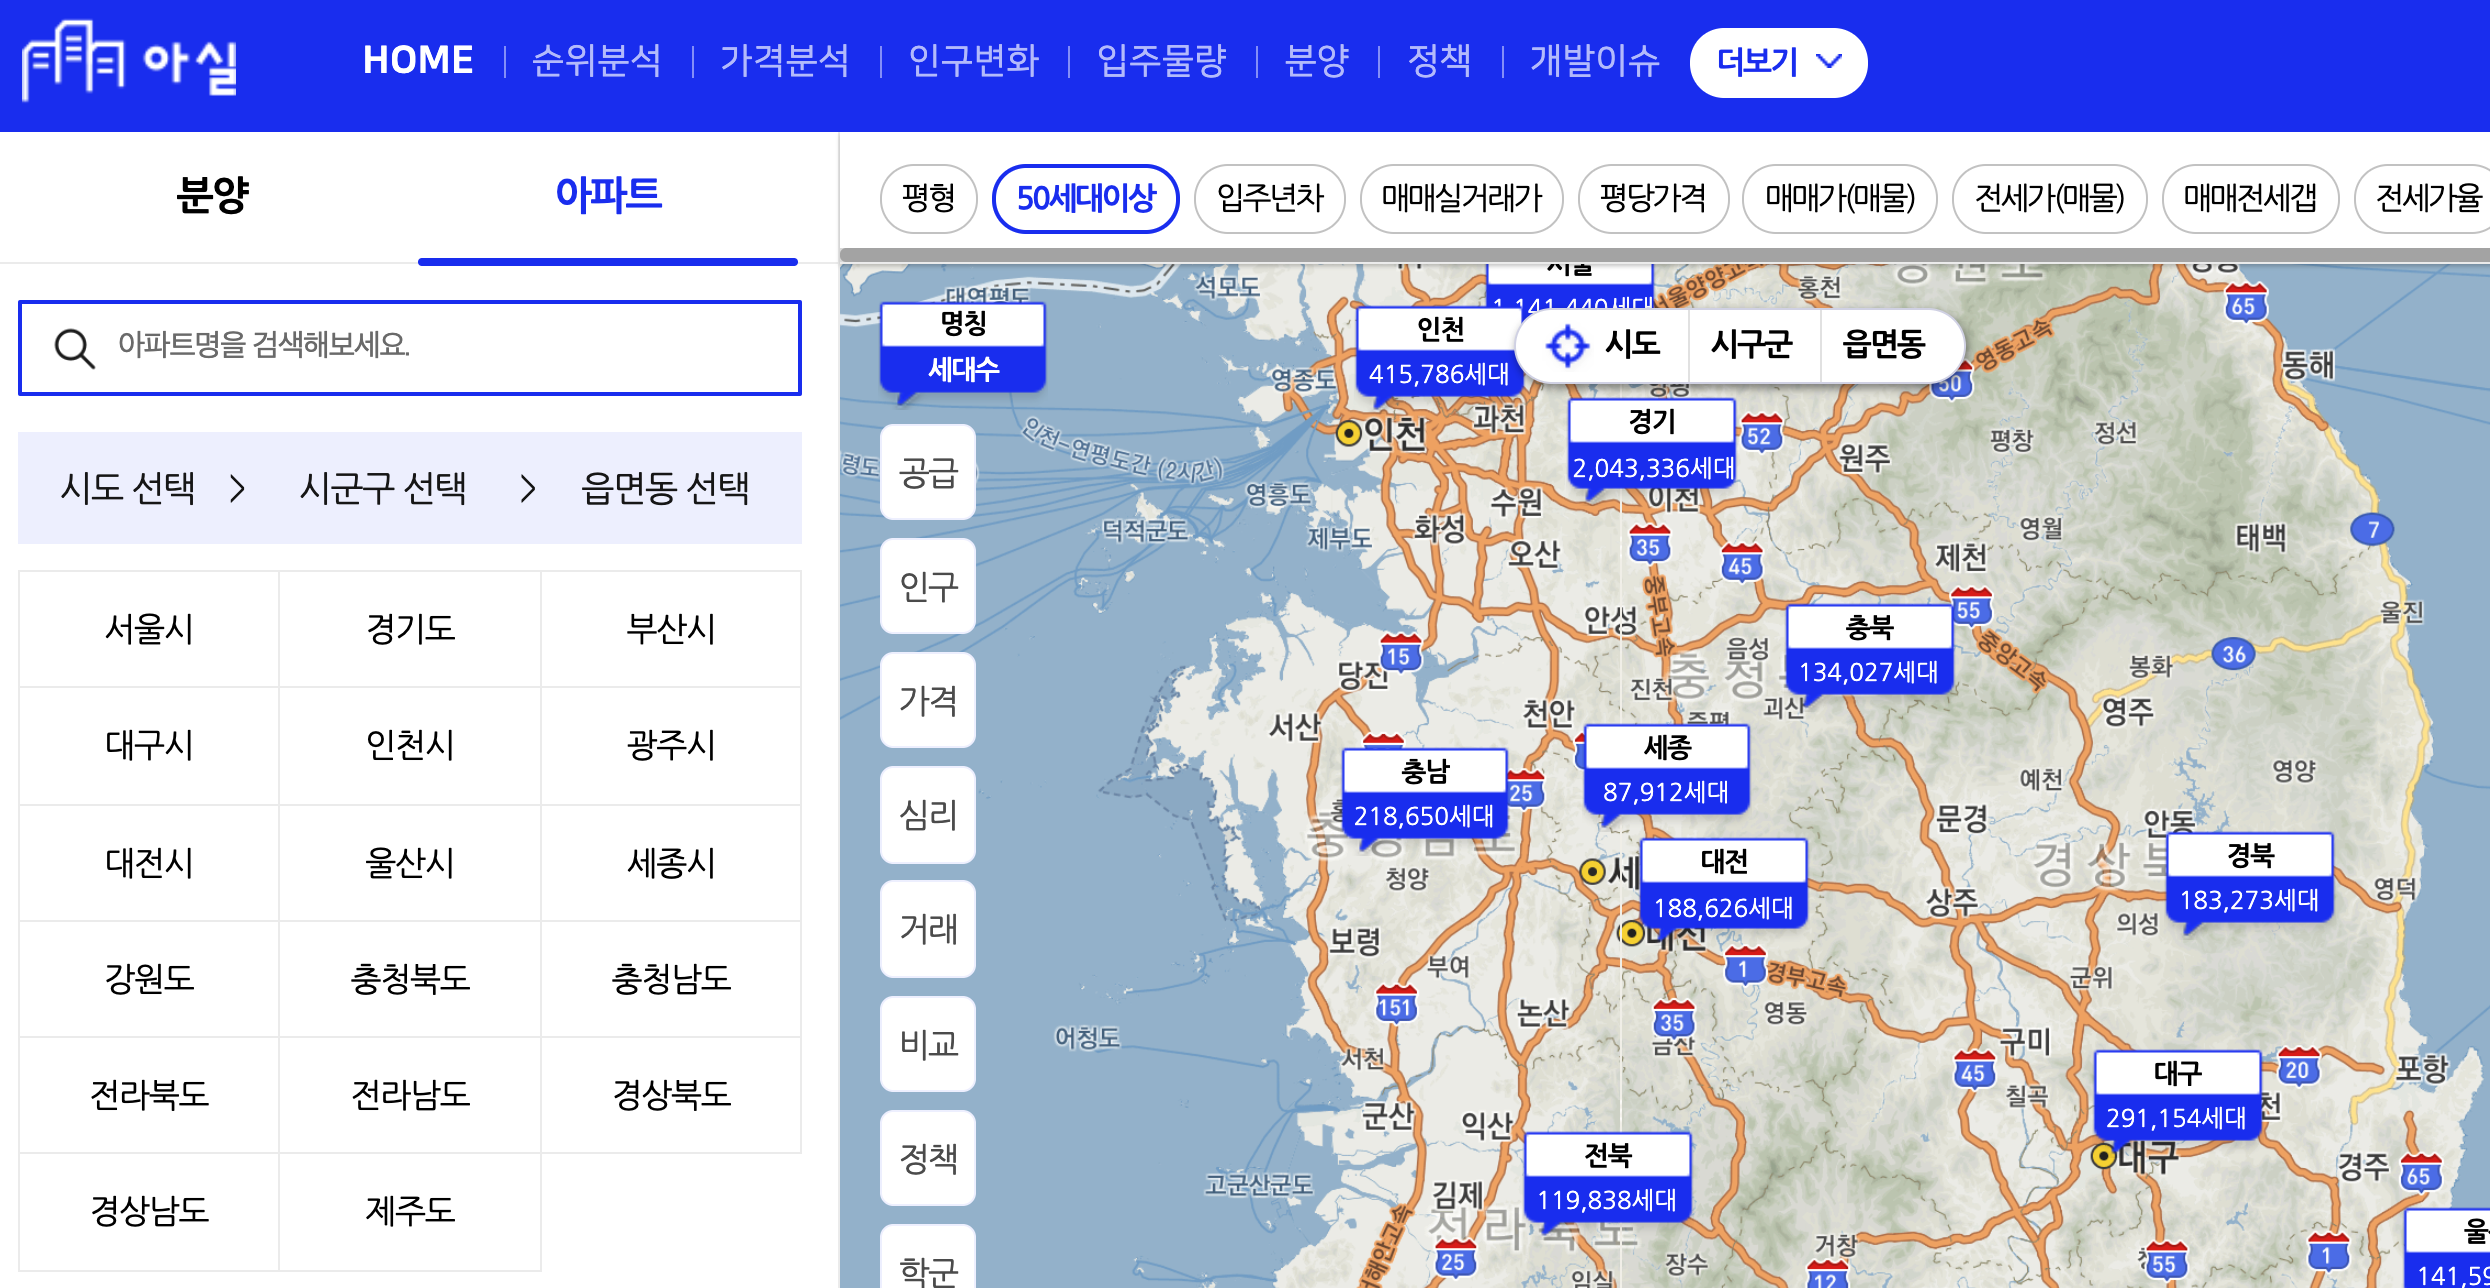Click the 전북 119,838세대 map marker
The width and height of the screenshot is (2490, 1288).
1607,1177
